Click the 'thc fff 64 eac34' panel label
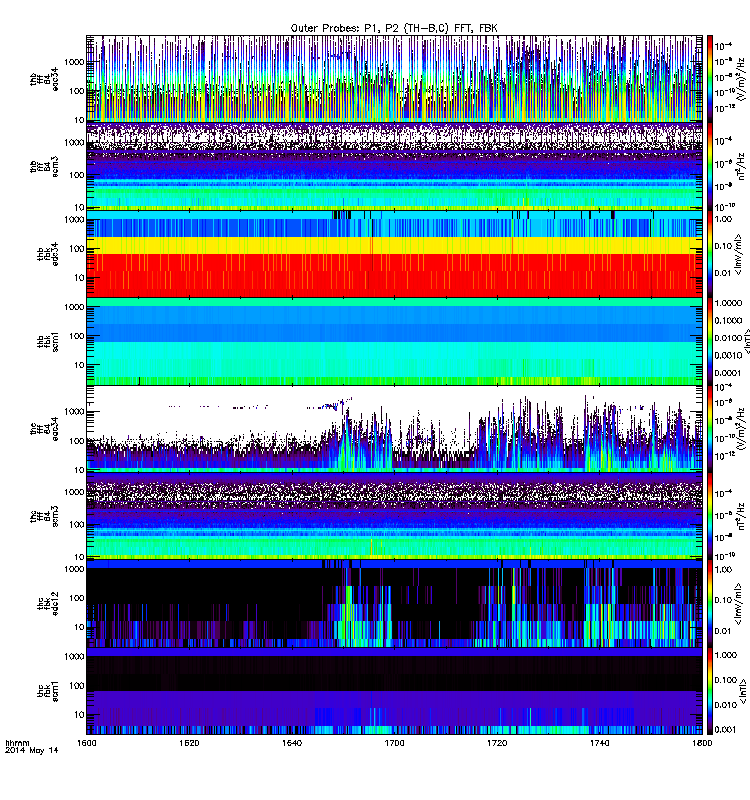750x800 pixels. 44,429
